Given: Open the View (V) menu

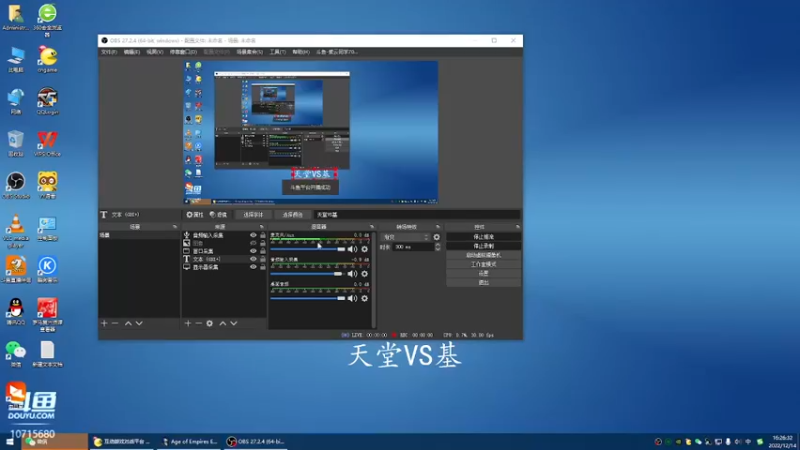Looking at the screenshot, I should click(155, 52).
